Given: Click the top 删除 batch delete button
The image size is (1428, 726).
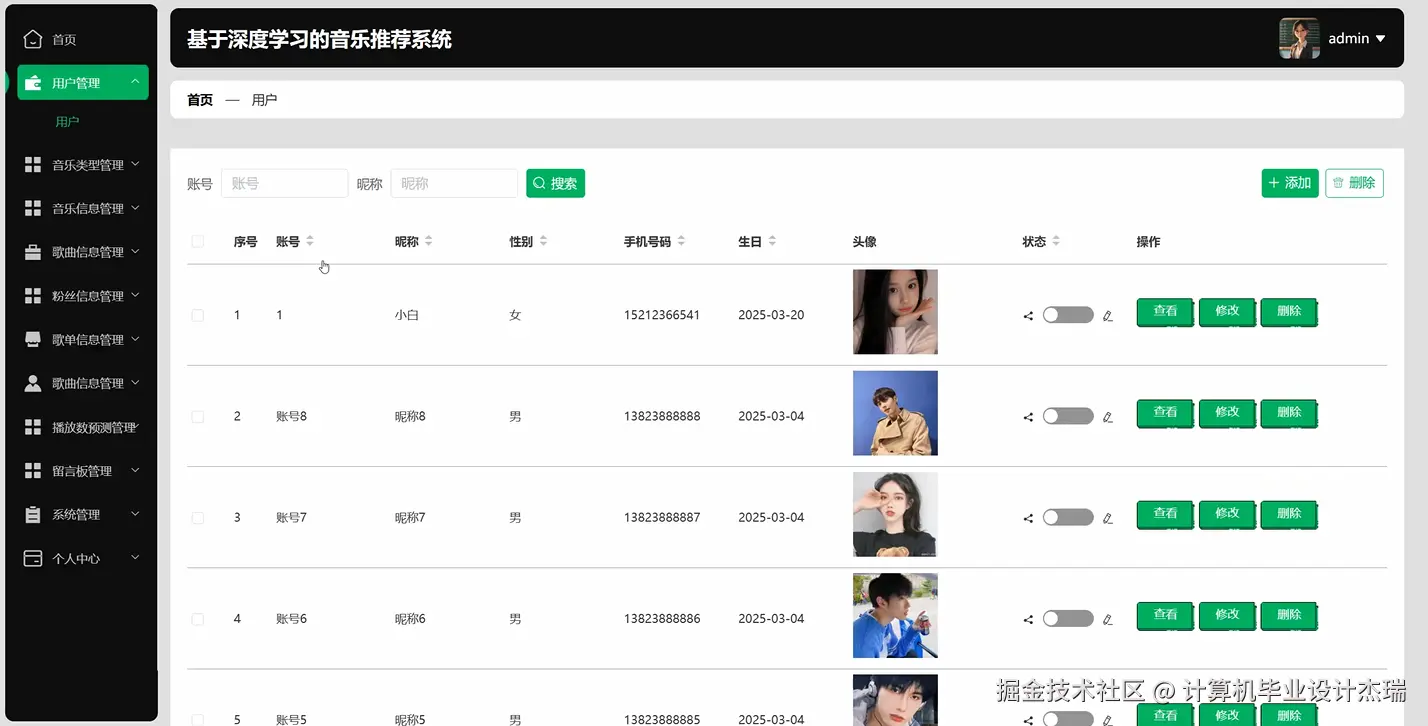Looking at the screenshot, I should (1354, 183).
